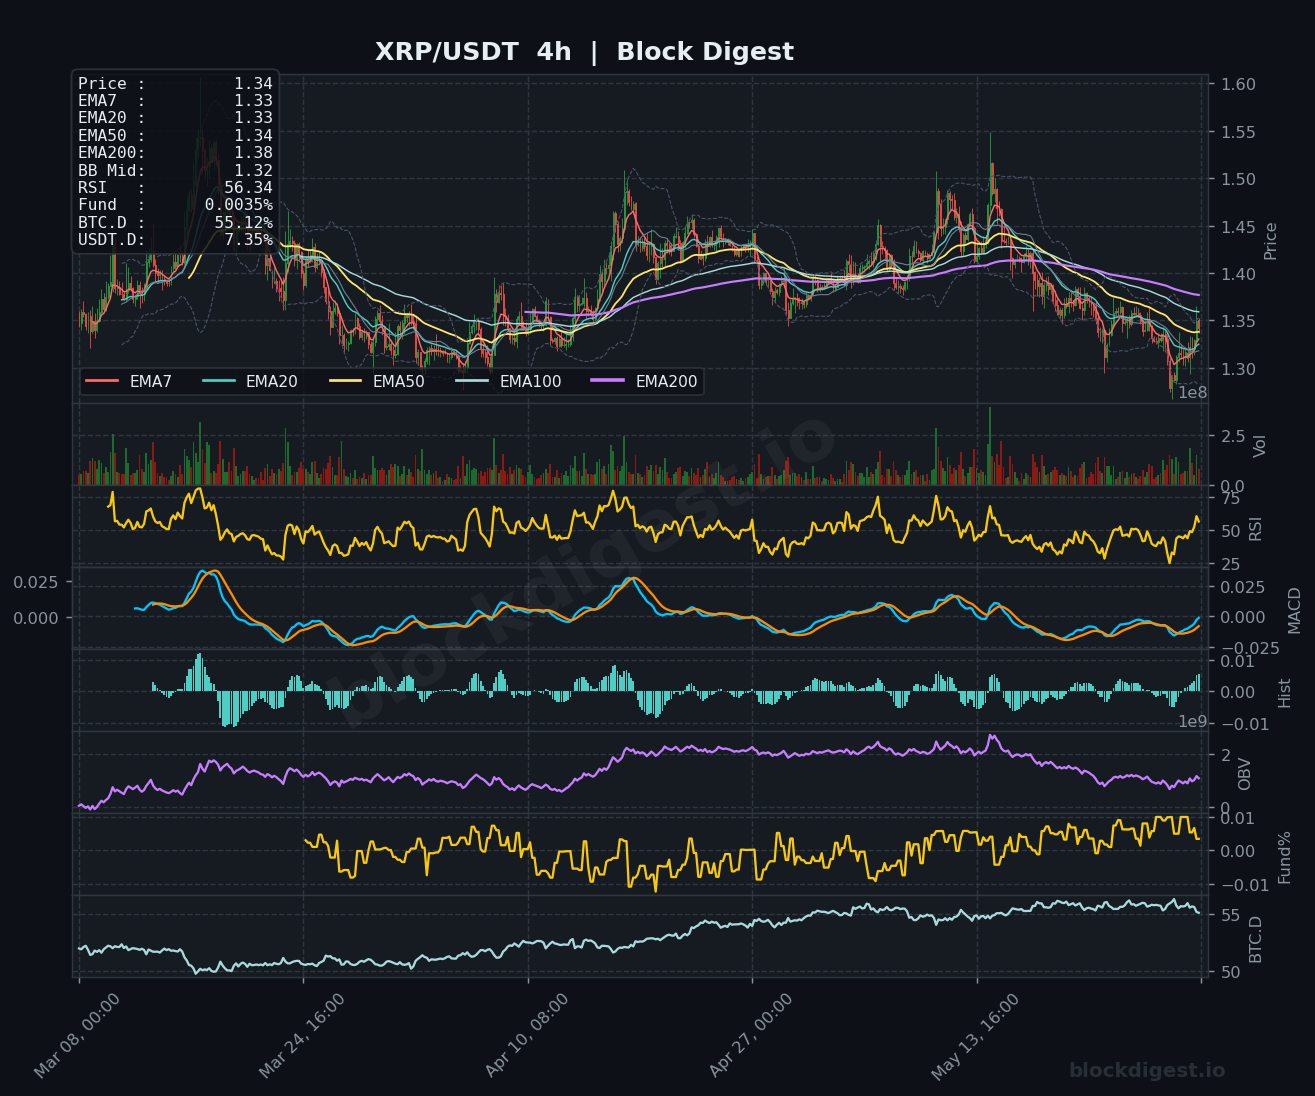Click the EMA7 legend entry

(x=129, y=381)
